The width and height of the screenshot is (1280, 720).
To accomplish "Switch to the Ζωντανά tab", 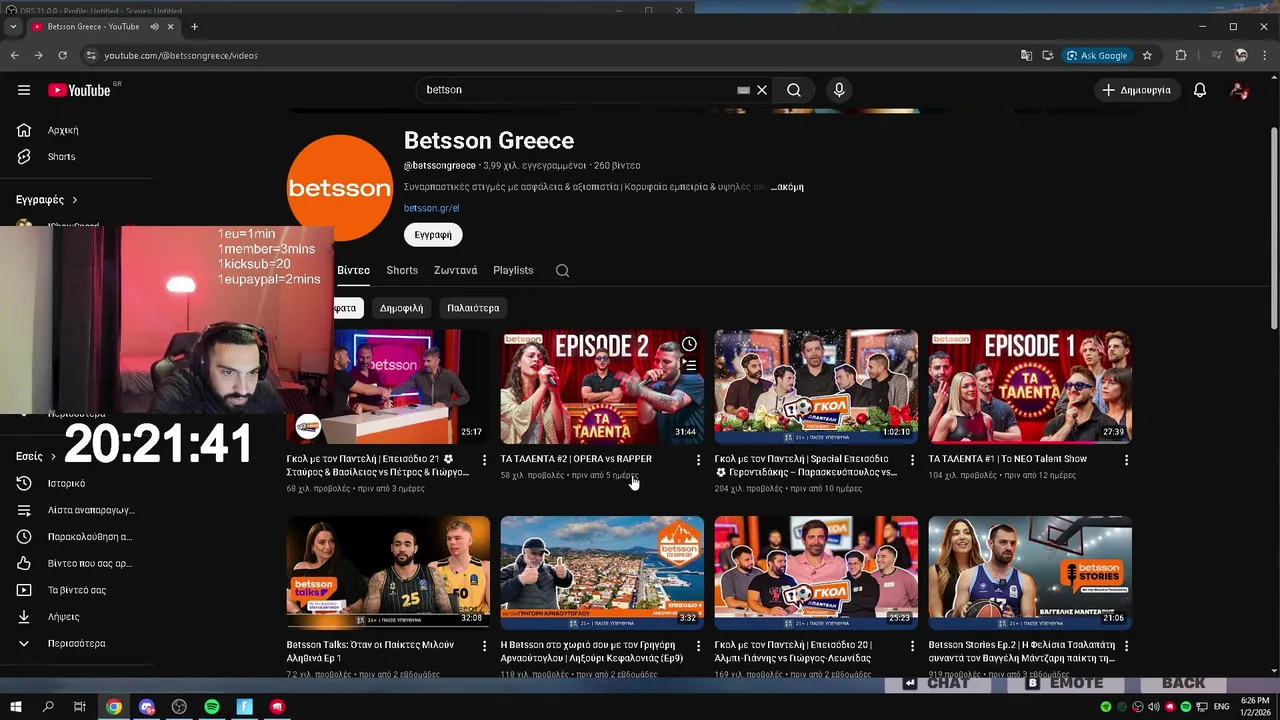I will (x=455, y=270).
